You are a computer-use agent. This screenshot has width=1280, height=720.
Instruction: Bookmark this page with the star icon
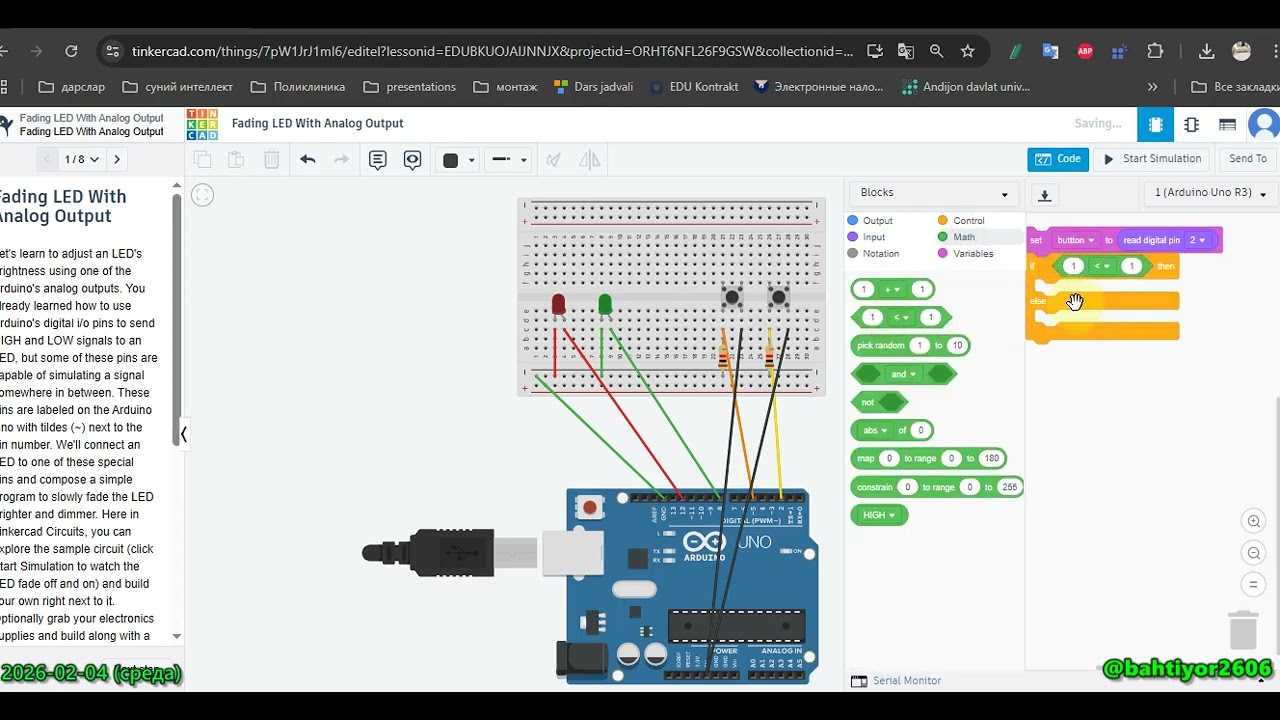pos(967,51)
